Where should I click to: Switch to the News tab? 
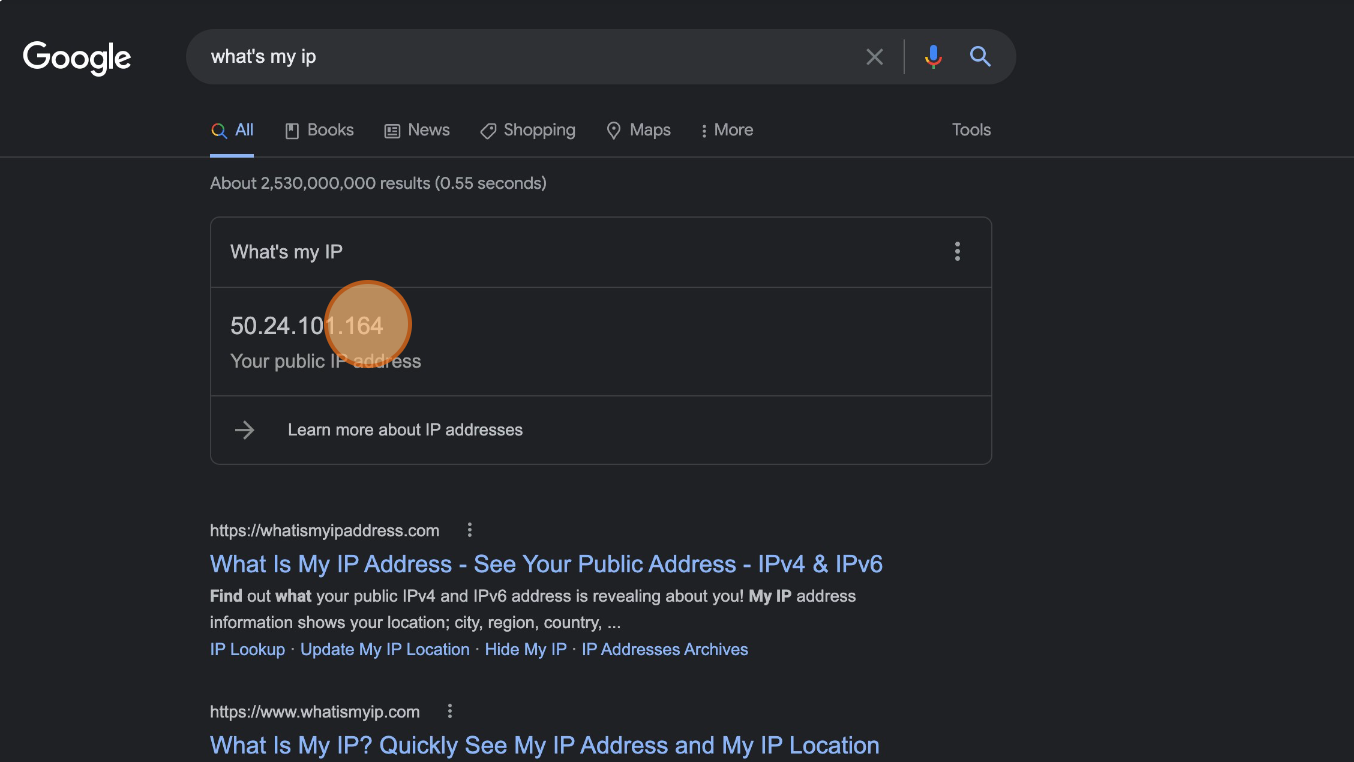pos(417,130)
